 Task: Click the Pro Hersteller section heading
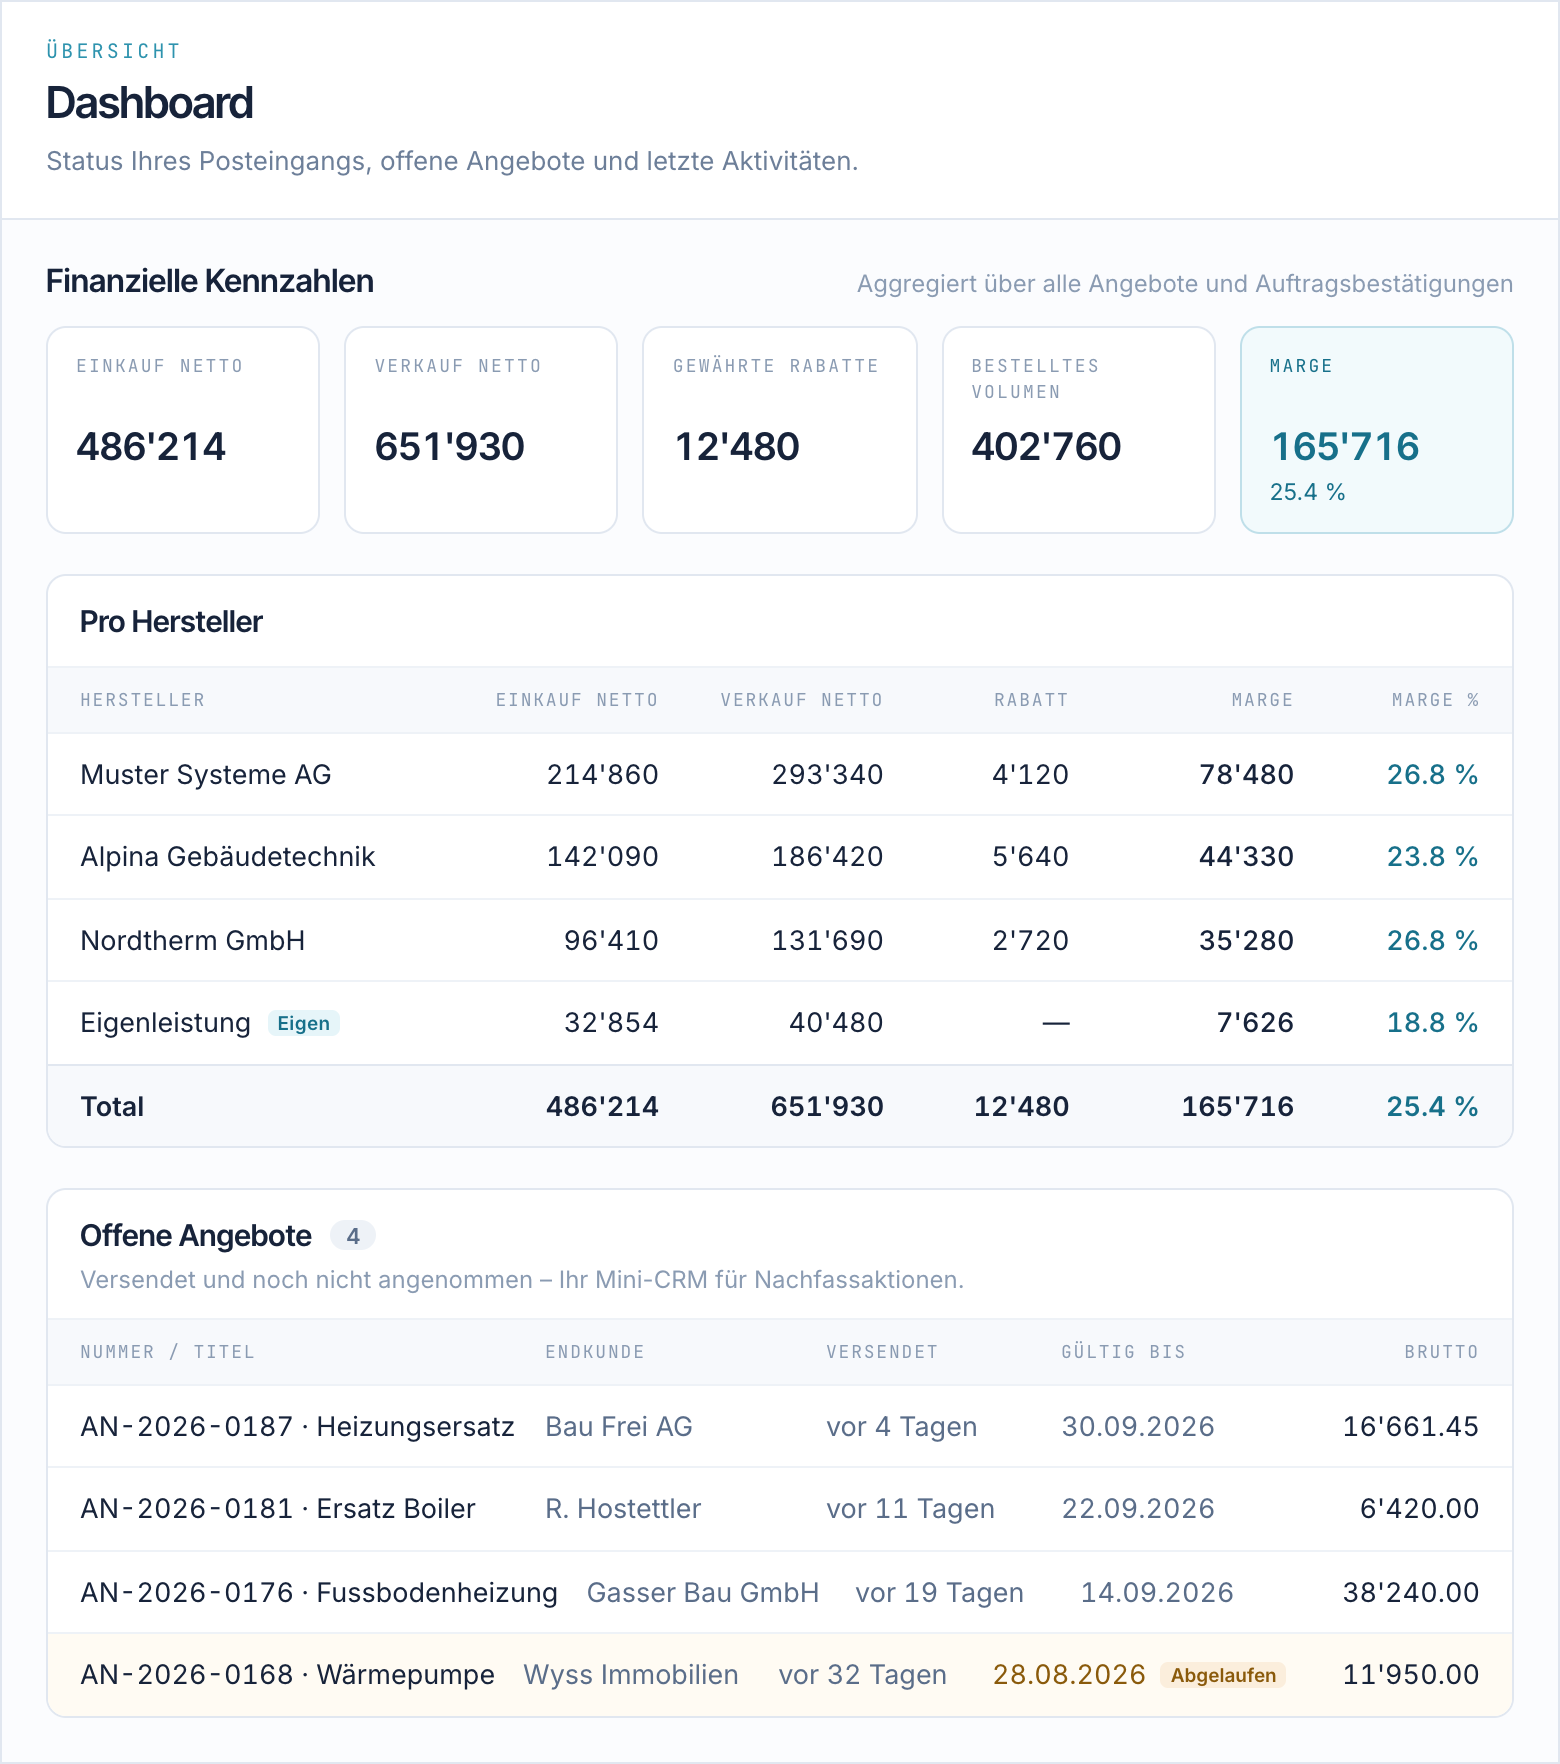click(x=171, y=622)
